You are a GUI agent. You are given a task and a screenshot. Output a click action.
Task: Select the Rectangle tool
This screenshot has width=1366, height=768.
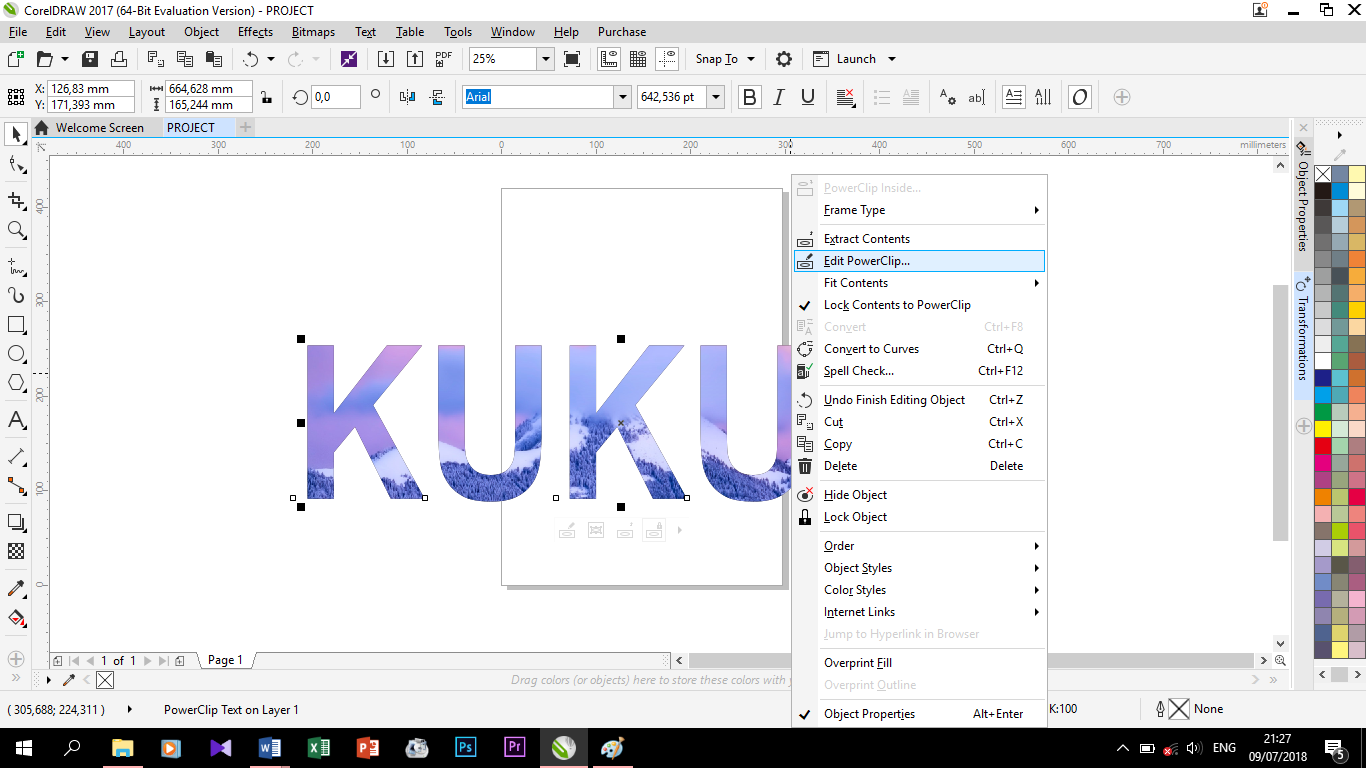click(15, 324)
